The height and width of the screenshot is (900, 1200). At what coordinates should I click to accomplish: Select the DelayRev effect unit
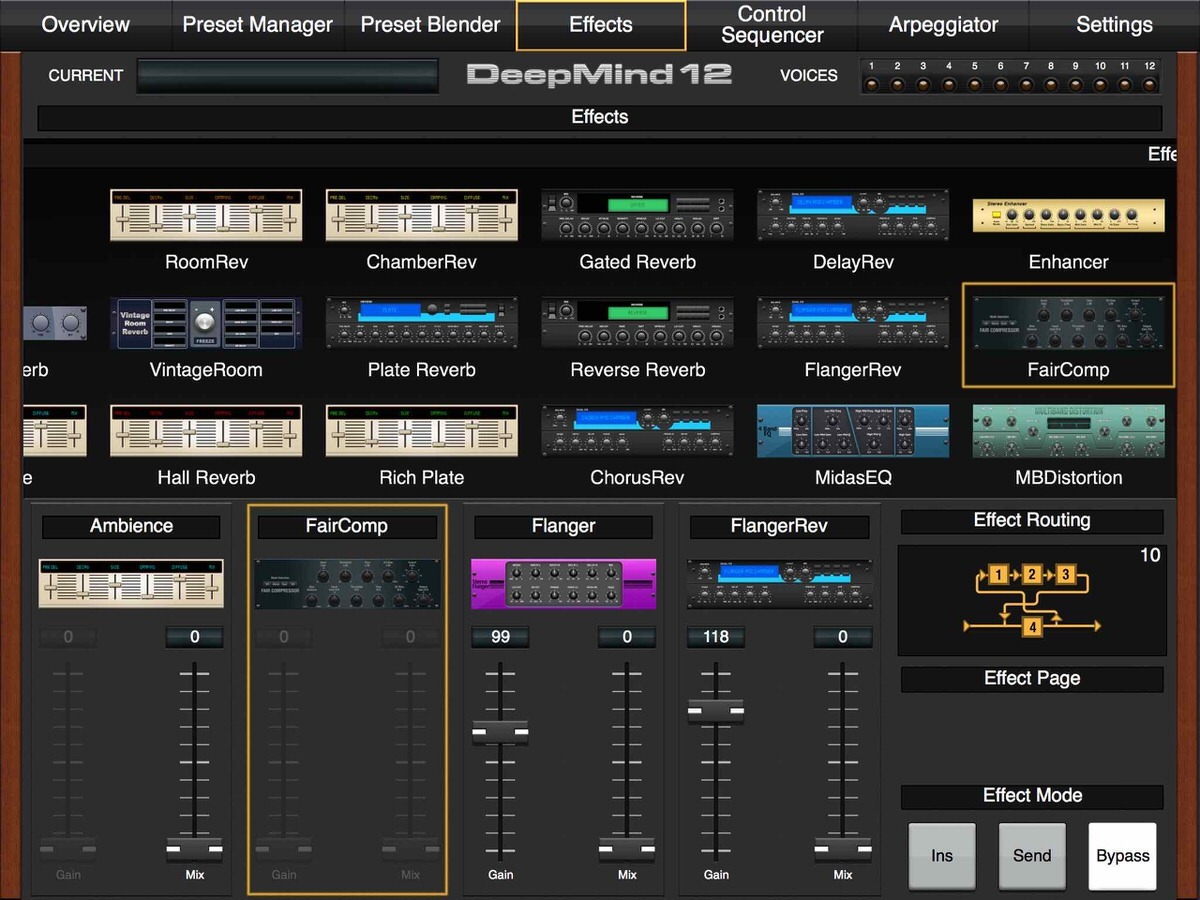(x=853, y=215)
